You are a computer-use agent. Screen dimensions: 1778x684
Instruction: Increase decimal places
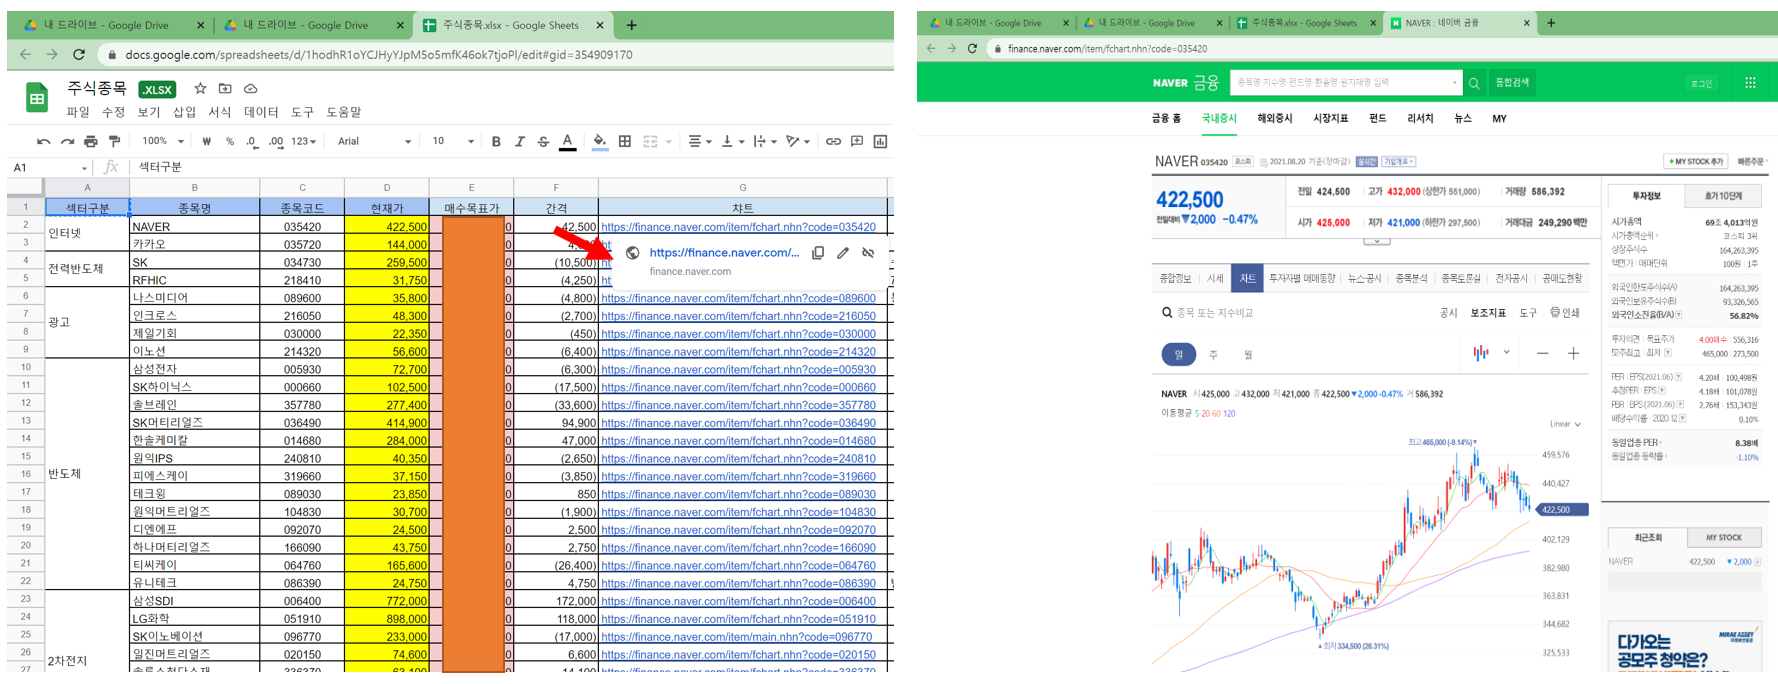pos(276,142)
